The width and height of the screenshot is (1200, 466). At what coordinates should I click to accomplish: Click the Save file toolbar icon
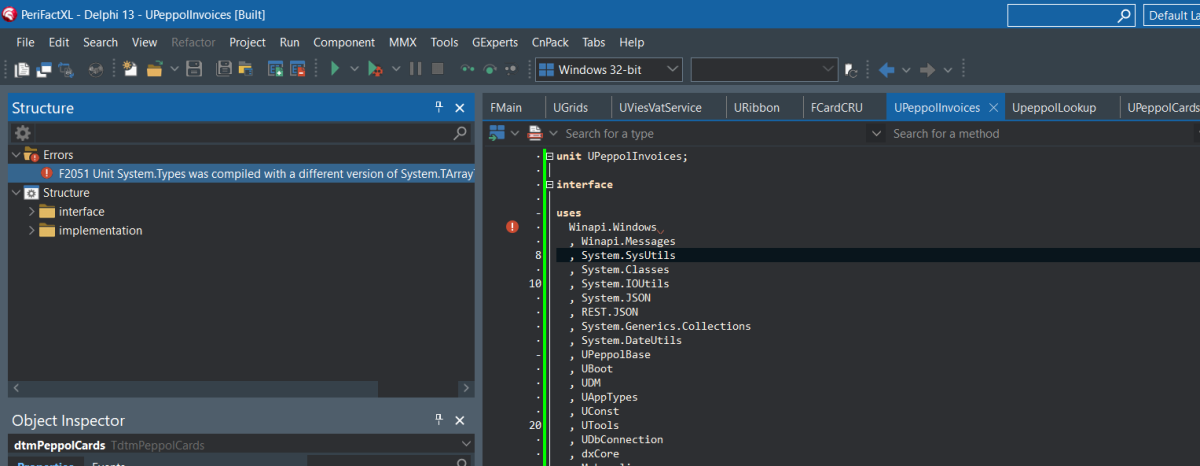[x=195, y=69]
